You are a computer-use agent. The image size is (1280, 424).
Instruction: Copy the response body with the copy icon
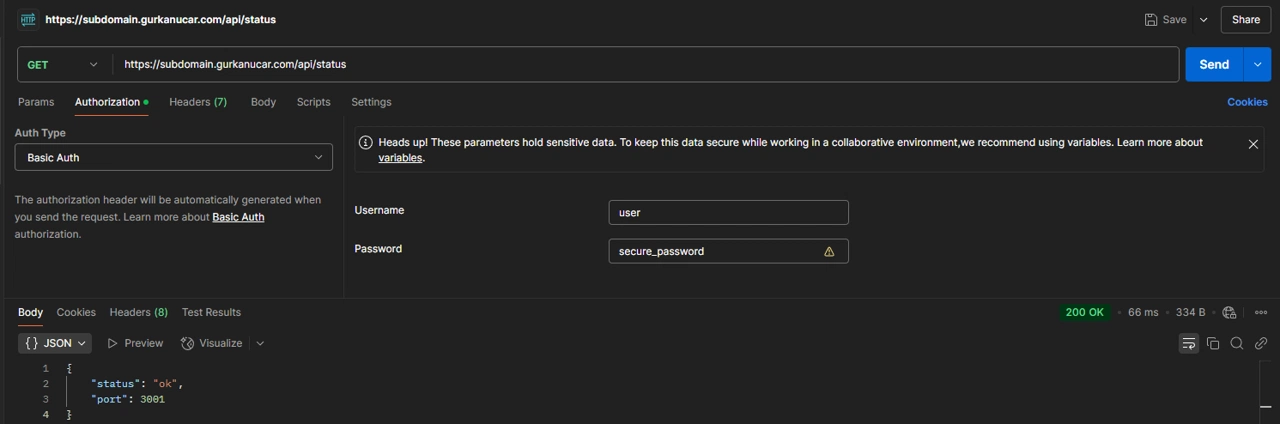[1213, 343]
